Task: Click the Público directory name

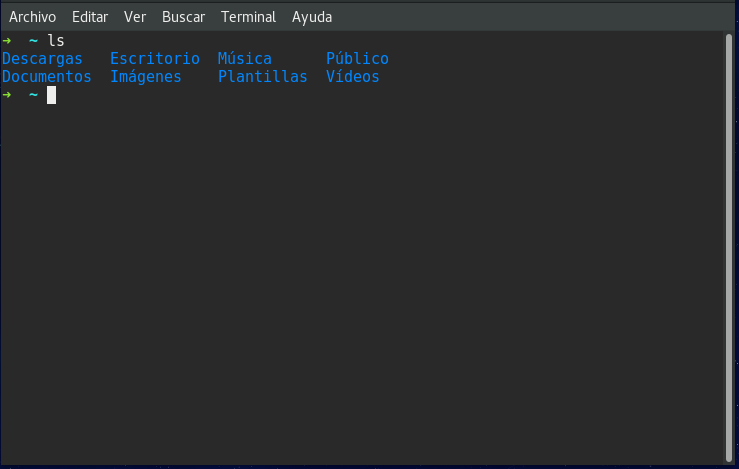Action: point(357,59)
